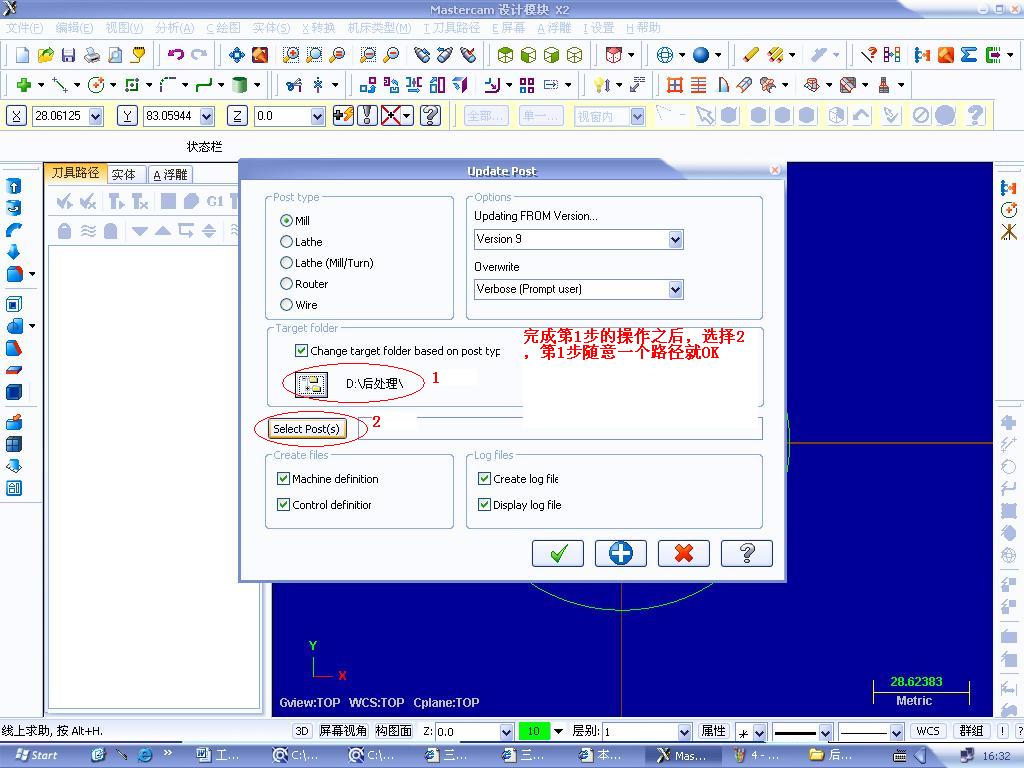Uncheck Machine definition checkbox
Viewport: 1024px width, 768px height.
(x=283, y=479)
